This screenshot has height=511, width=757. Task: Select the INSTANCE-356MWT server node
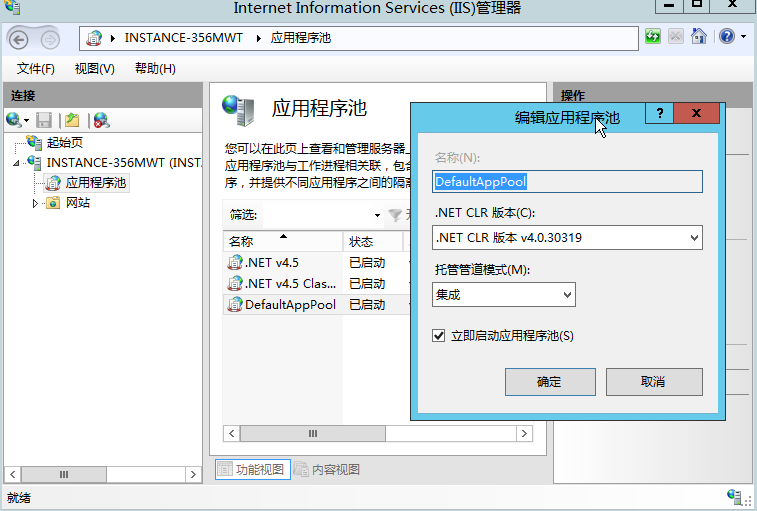[124, 163]
